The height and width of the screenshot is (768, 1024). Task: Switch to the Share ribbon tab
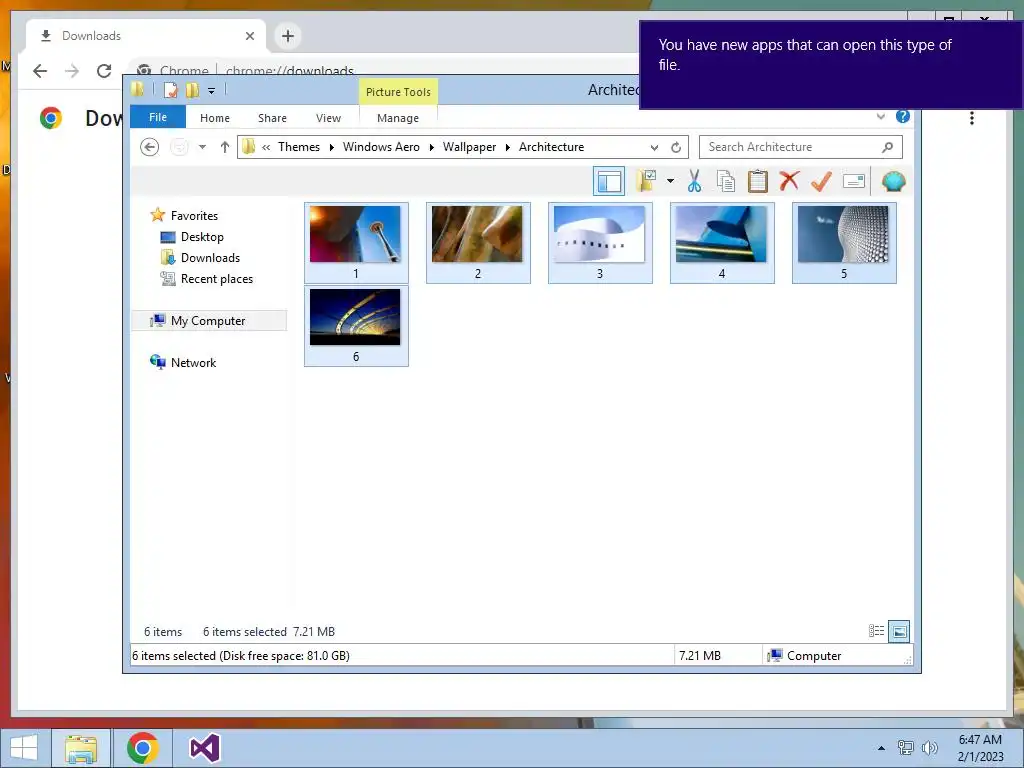272,118
